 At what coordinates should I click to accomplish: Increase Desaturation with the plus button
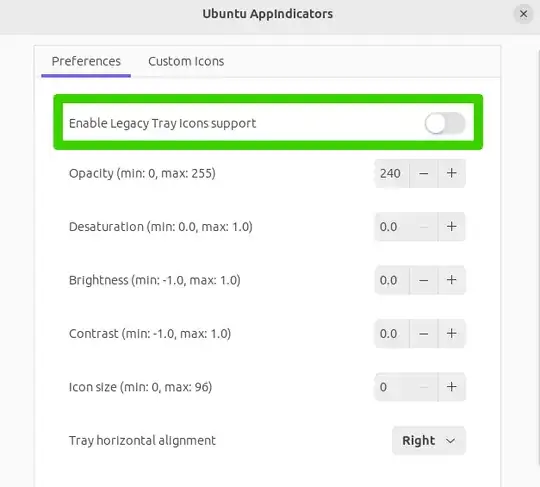pyautogui.click(x=451, y=227)
